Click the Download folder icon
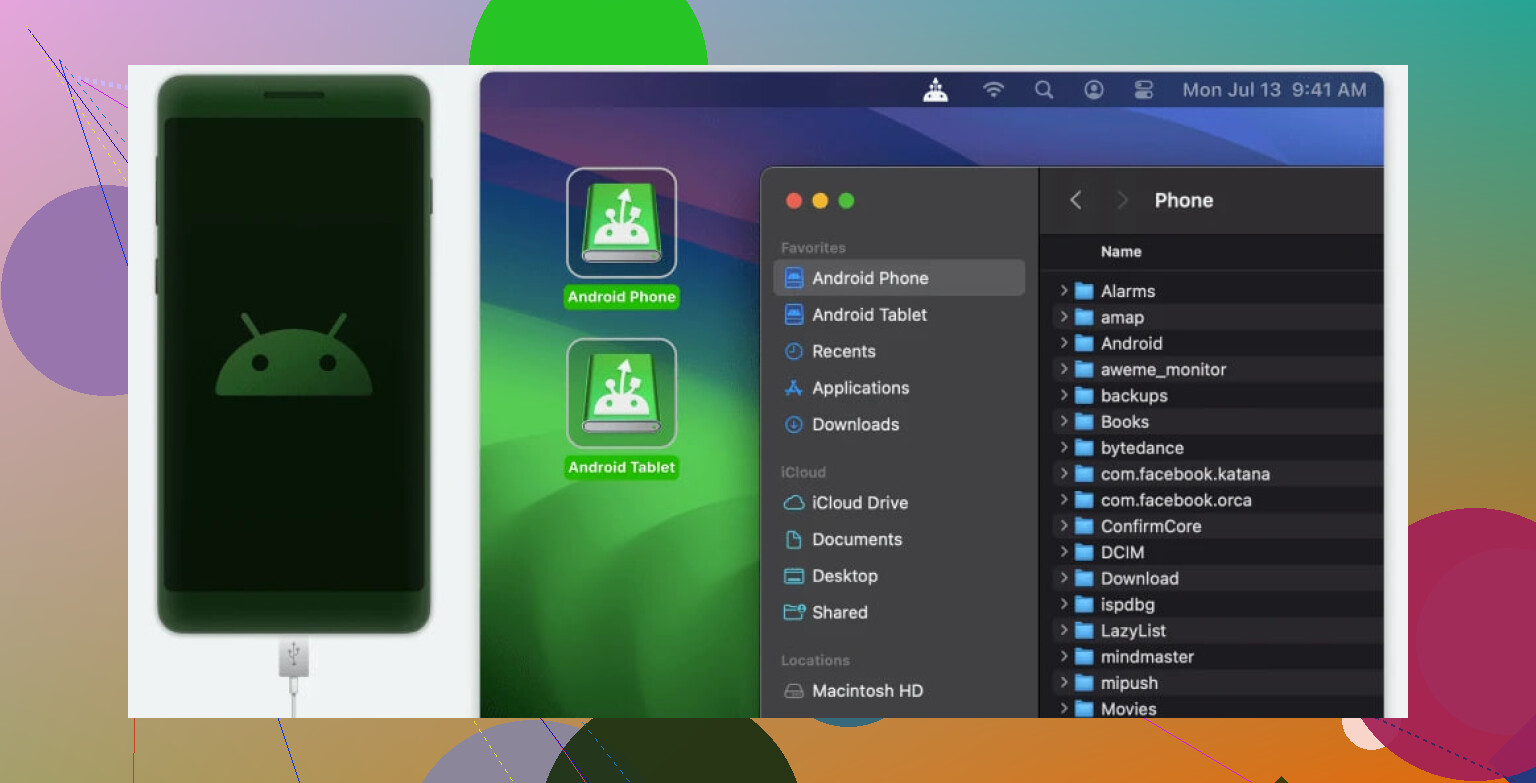 [1084, 578]
